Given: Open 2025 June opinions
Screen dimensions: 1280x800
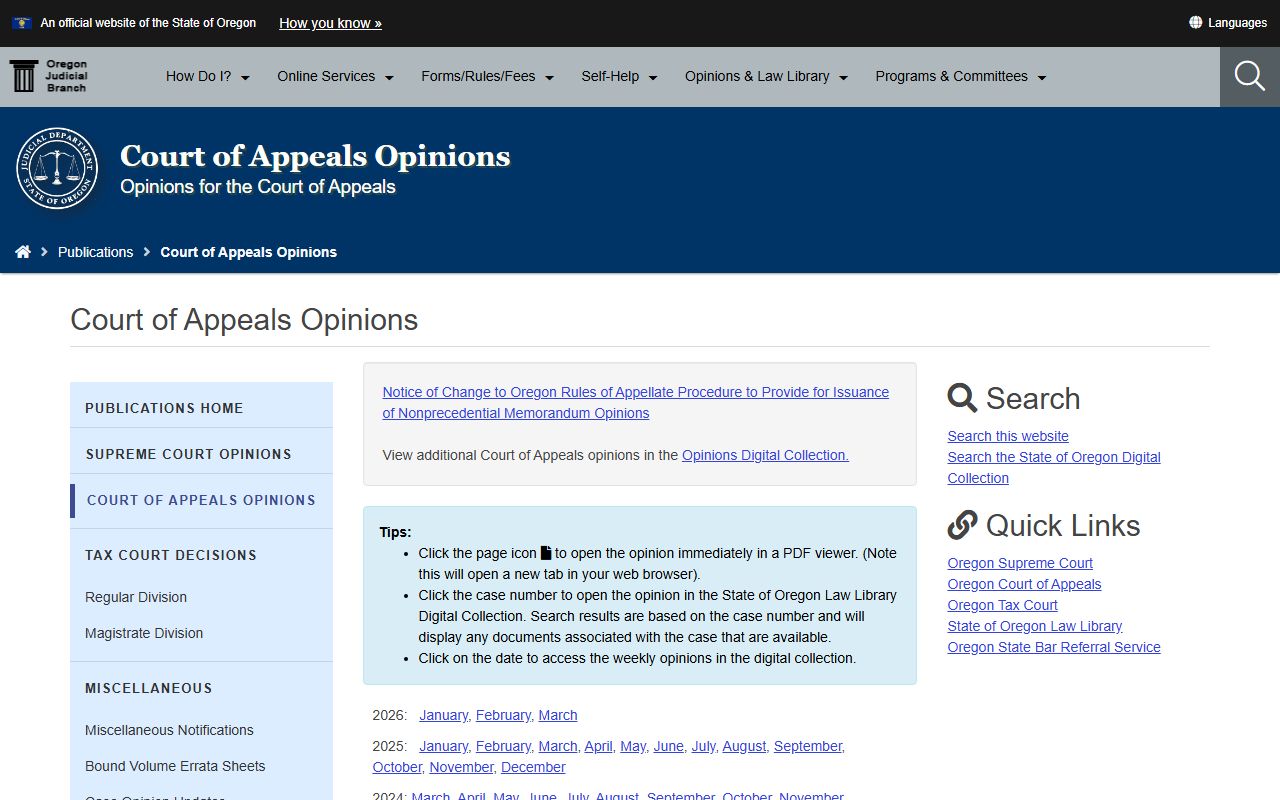Looking at the screenshot, I should click(668, 746).
